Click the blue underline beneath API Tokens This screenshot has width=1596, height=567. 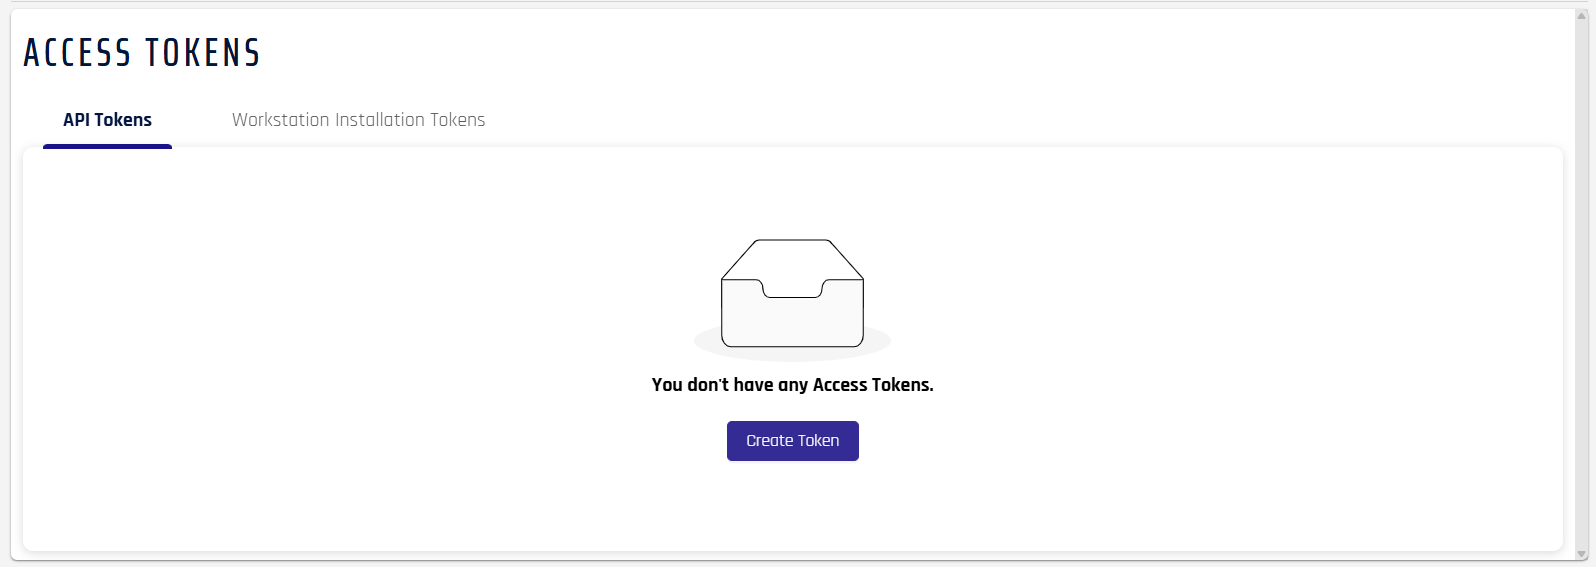tap(107, 146)
